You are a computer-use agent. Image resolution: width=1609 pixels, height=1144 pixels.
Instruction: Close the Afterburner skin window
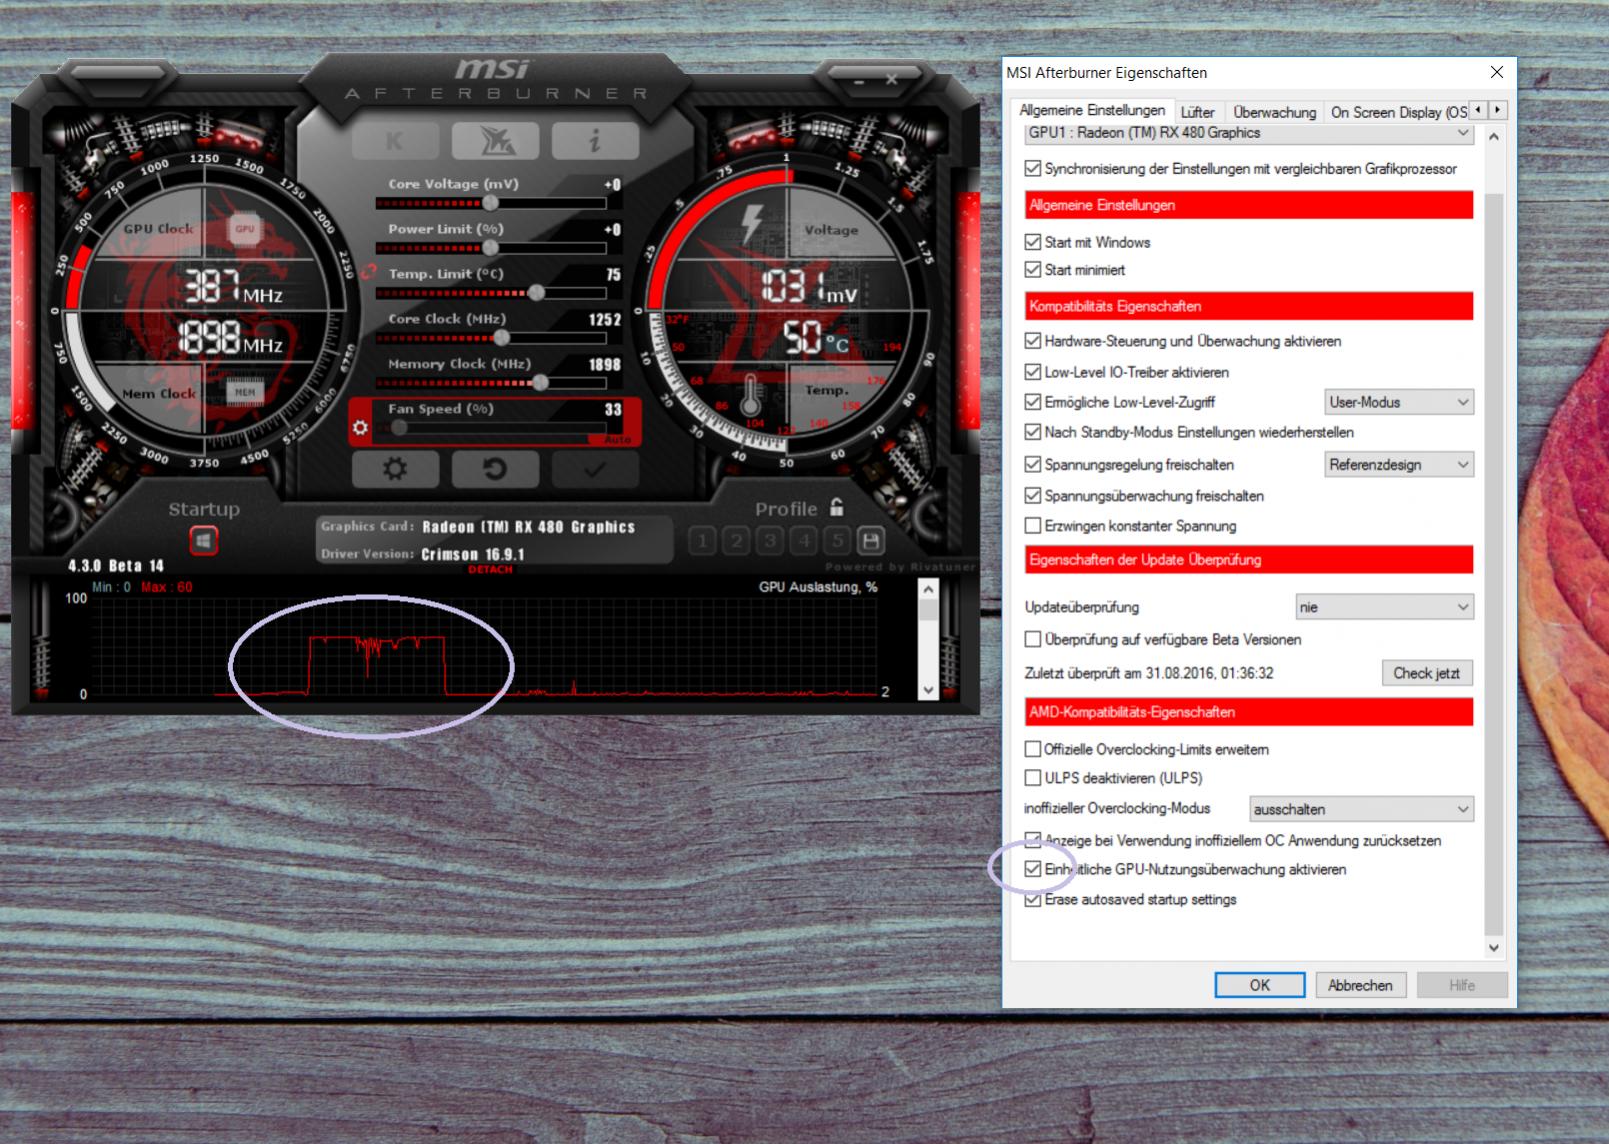coord(891,79)
